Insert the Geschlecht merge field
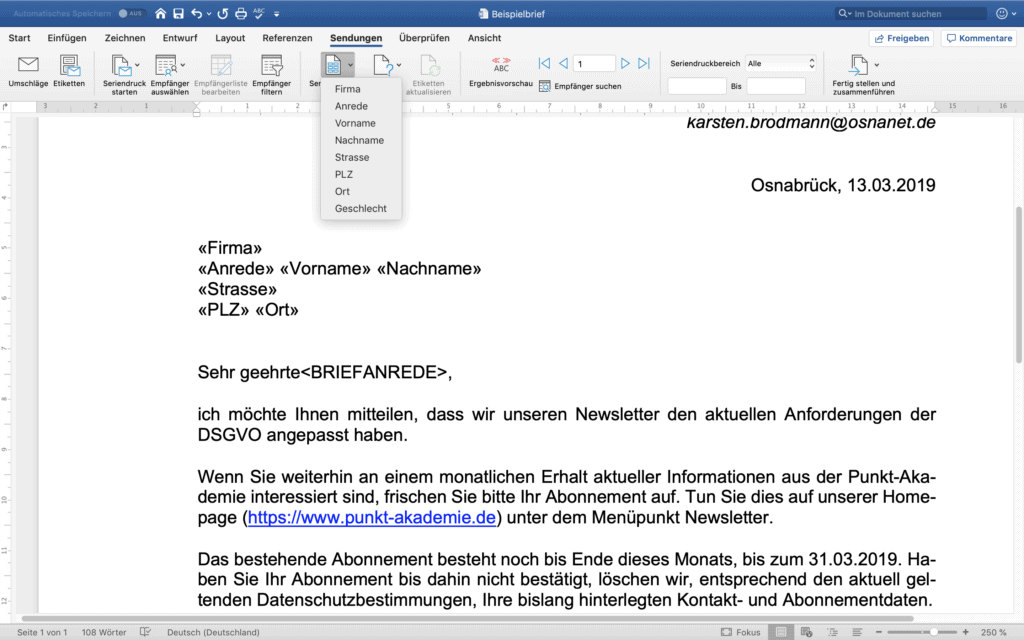 (361, 208)
